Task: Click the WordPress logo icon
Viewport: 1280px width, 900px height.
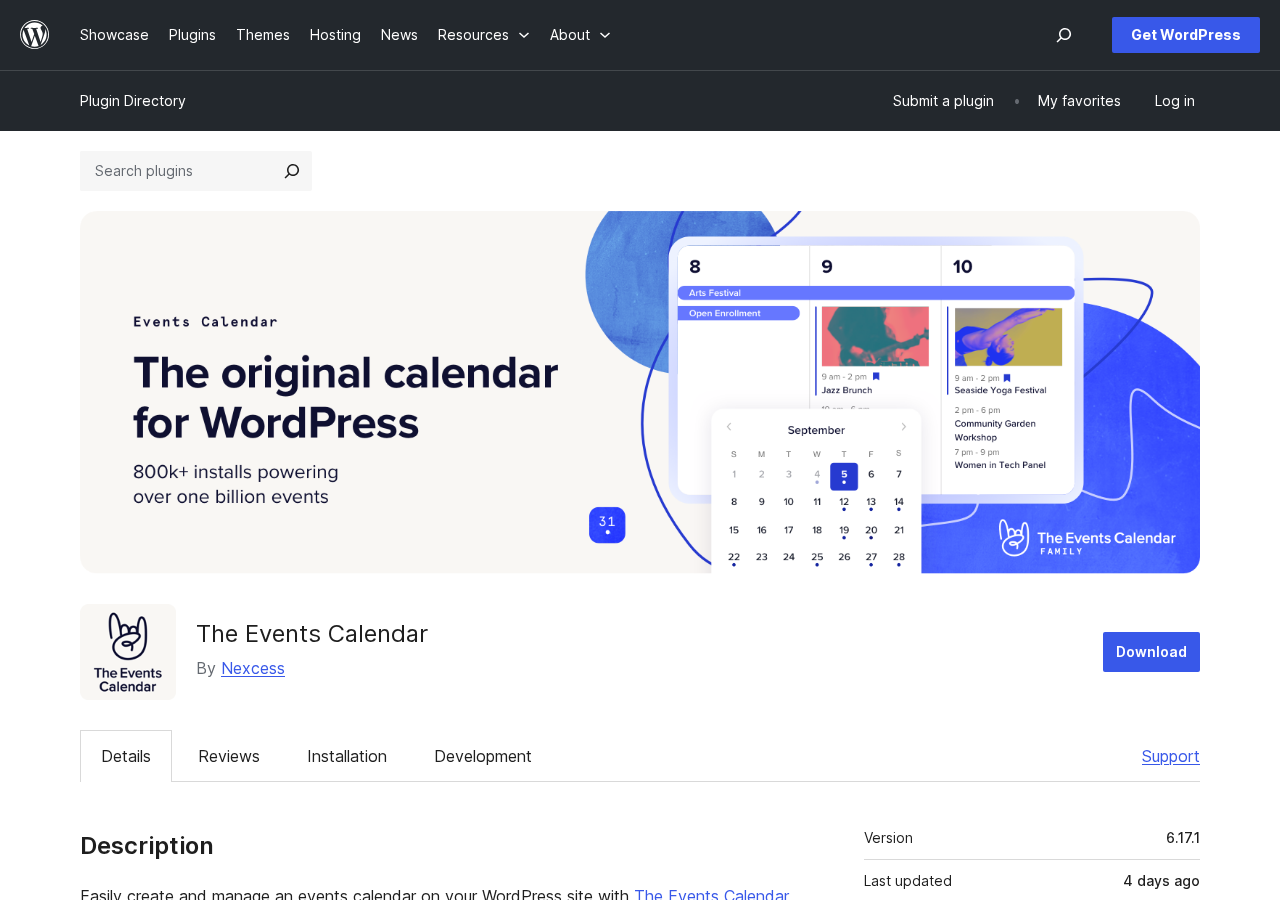Action: (35, 35)
